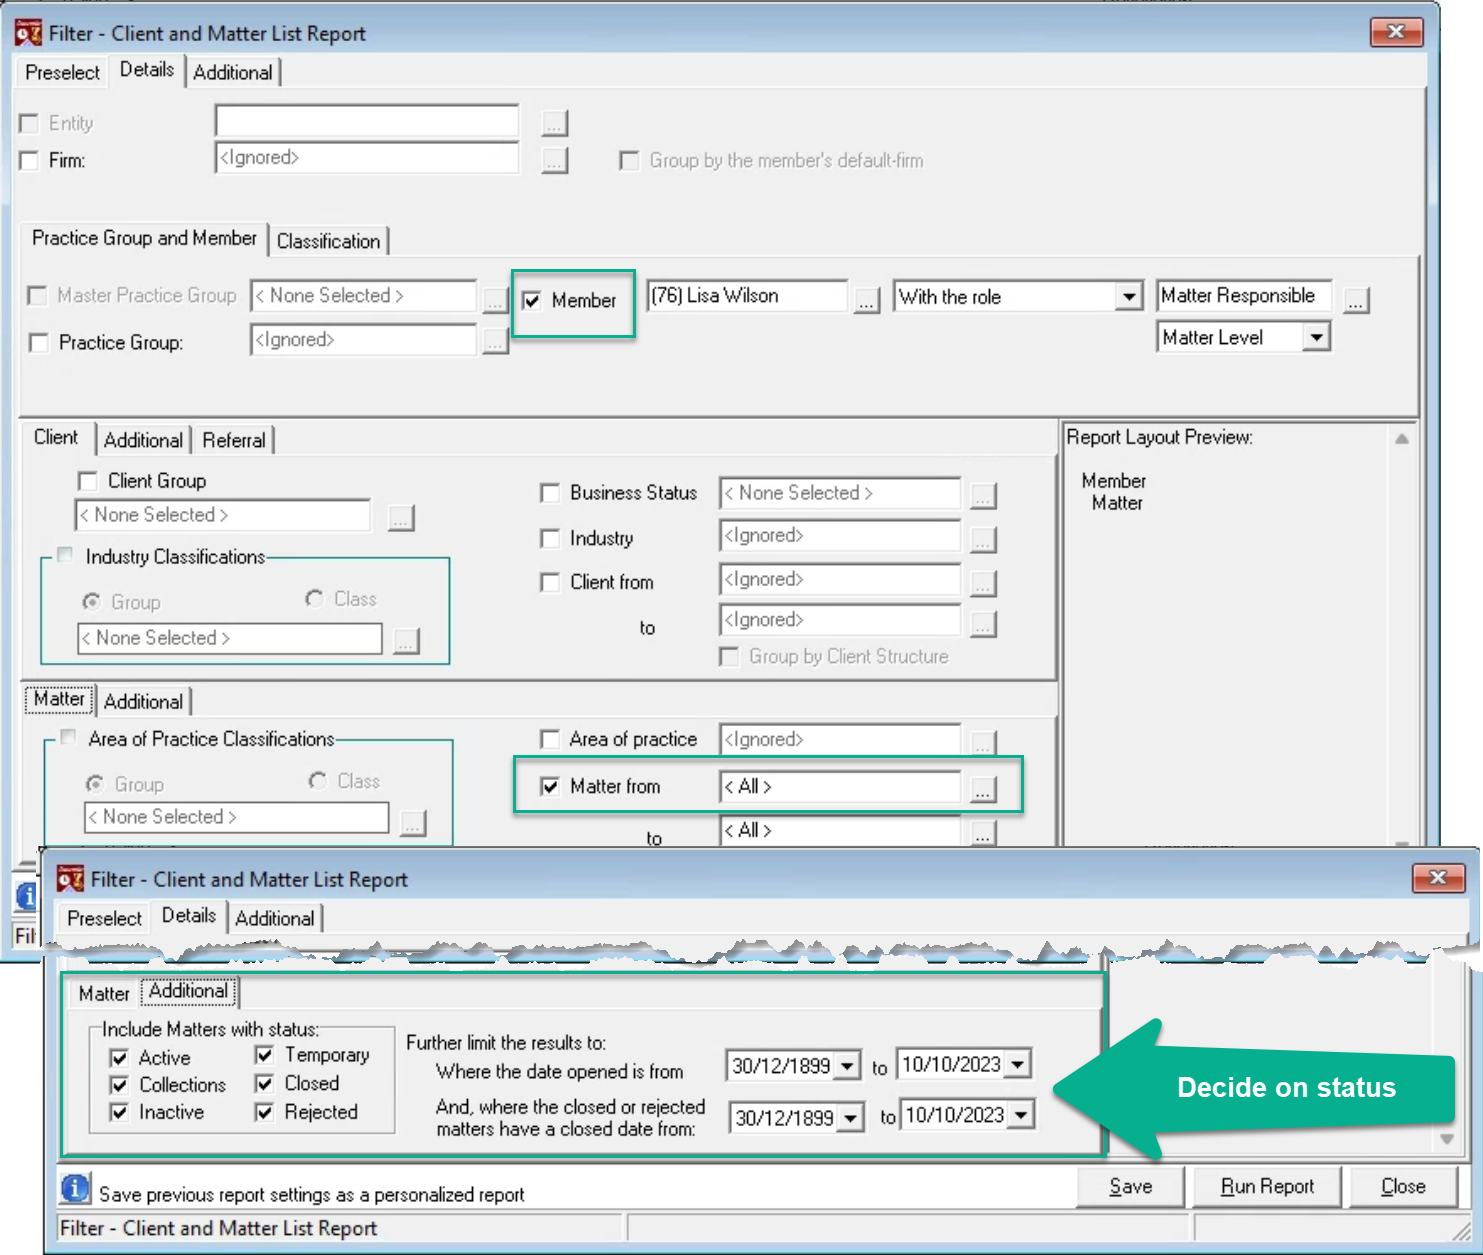Viewport: 1483px width, 1255px height.
Task: Uncheck Active matter status
Action: (x=119, y=1058)
